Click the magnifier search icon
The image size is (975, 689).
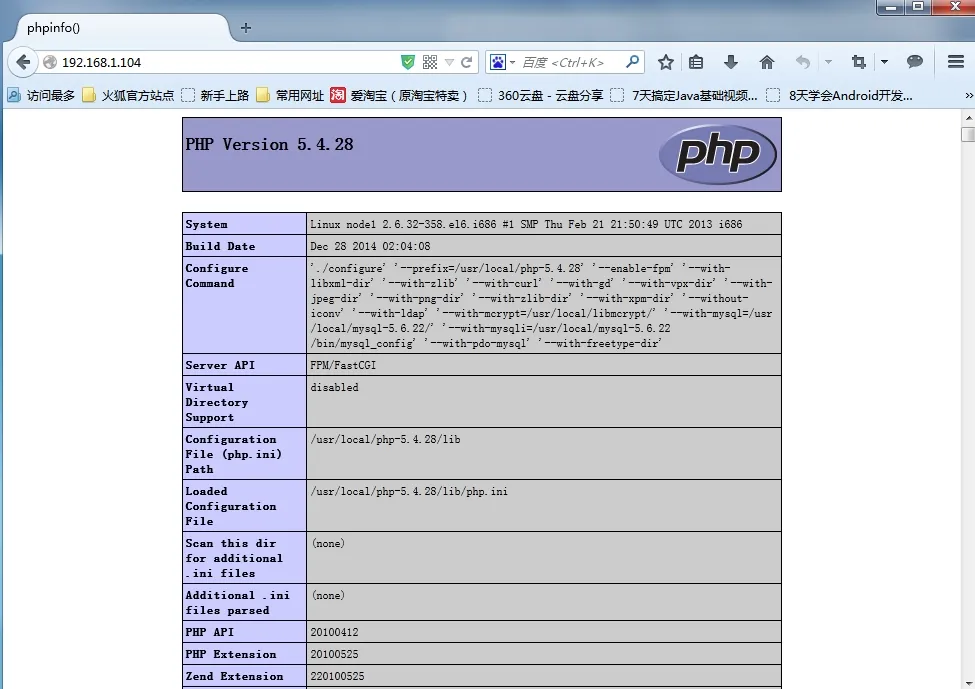(632, 62)
